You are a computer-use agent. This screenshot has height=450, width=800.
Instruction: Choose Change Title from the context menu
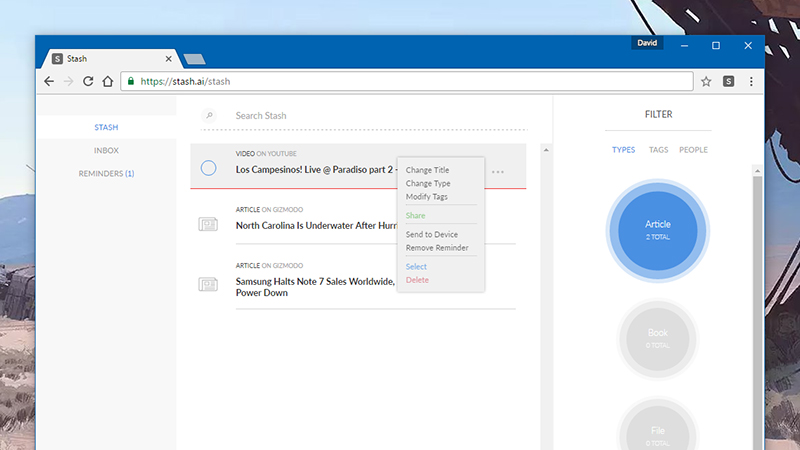[428, 170]
